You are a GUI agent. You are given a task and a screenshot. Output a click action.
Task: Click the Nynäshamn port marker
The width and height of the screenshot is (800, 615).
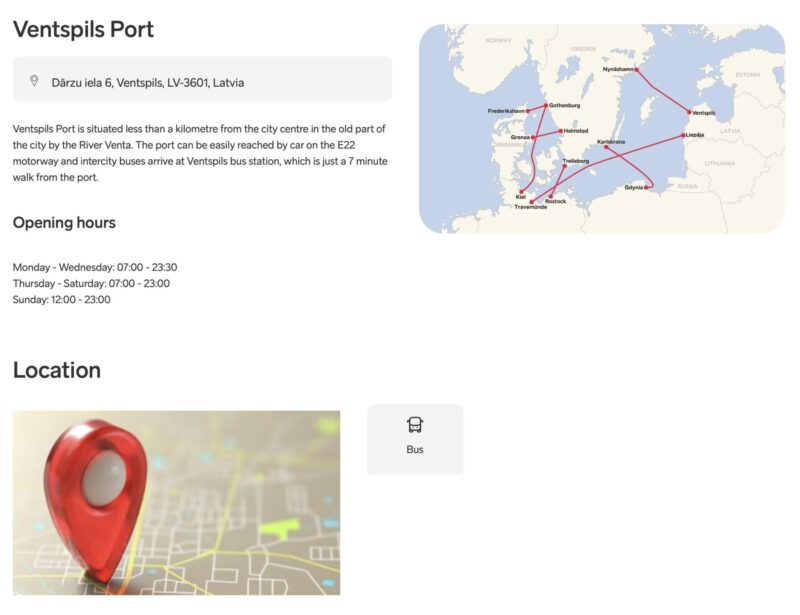click(637, 70)
